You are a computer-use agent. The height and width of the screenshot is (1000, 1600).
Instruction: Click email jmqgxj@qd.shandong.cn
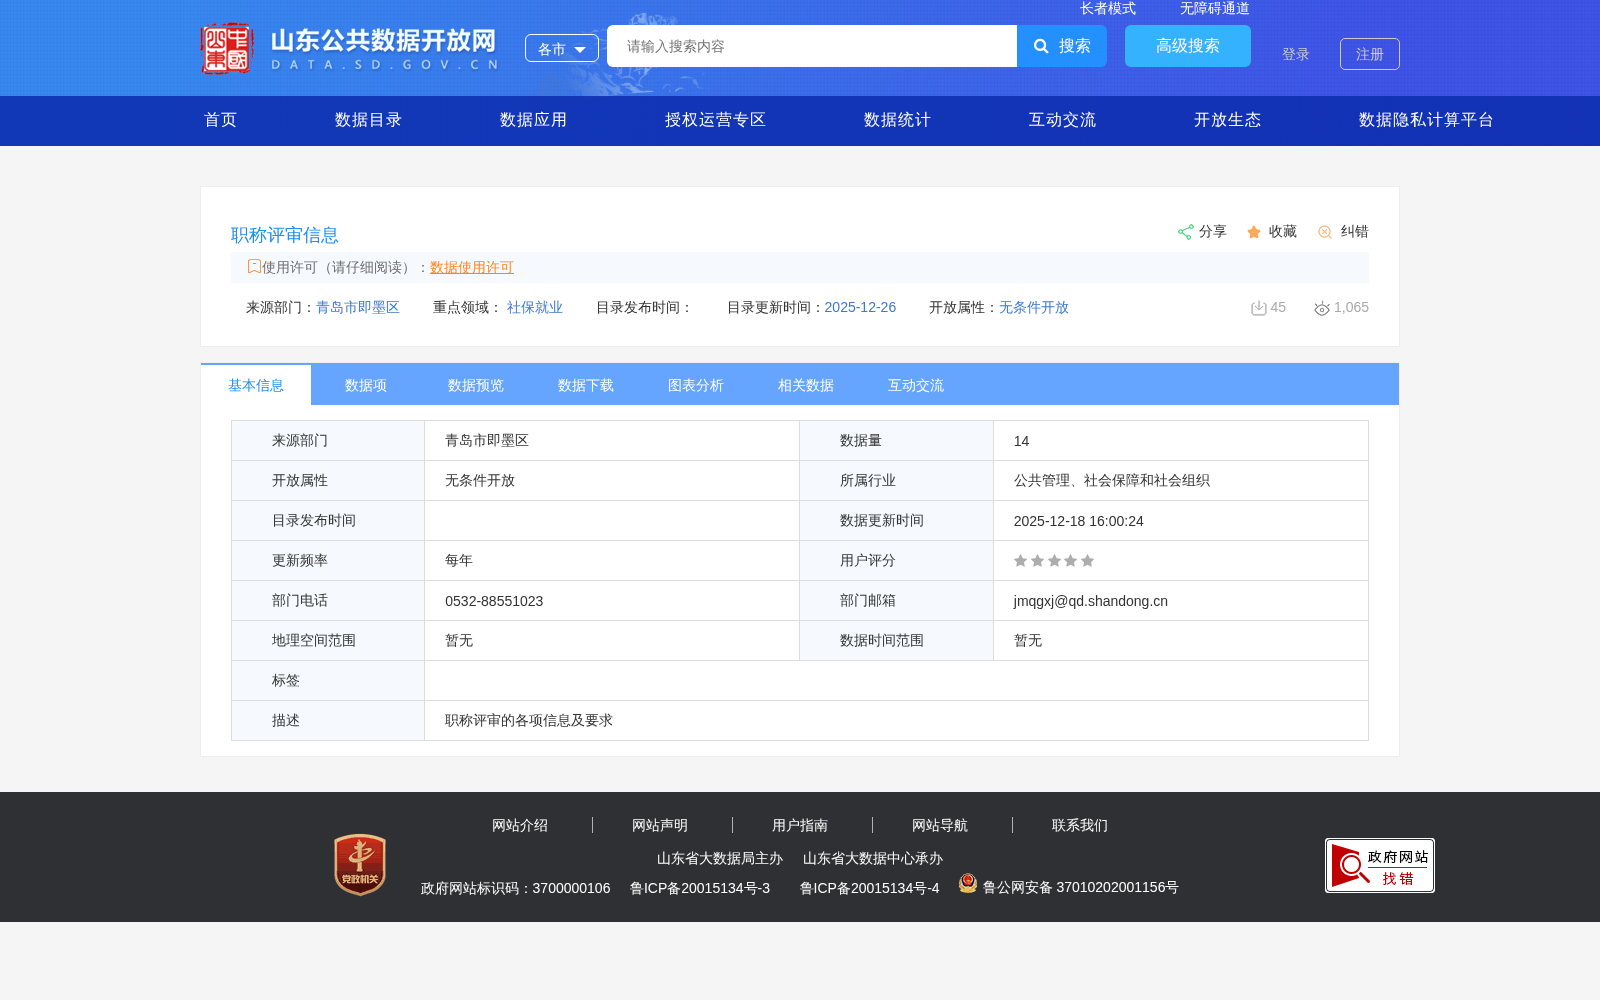[1091, 601]
